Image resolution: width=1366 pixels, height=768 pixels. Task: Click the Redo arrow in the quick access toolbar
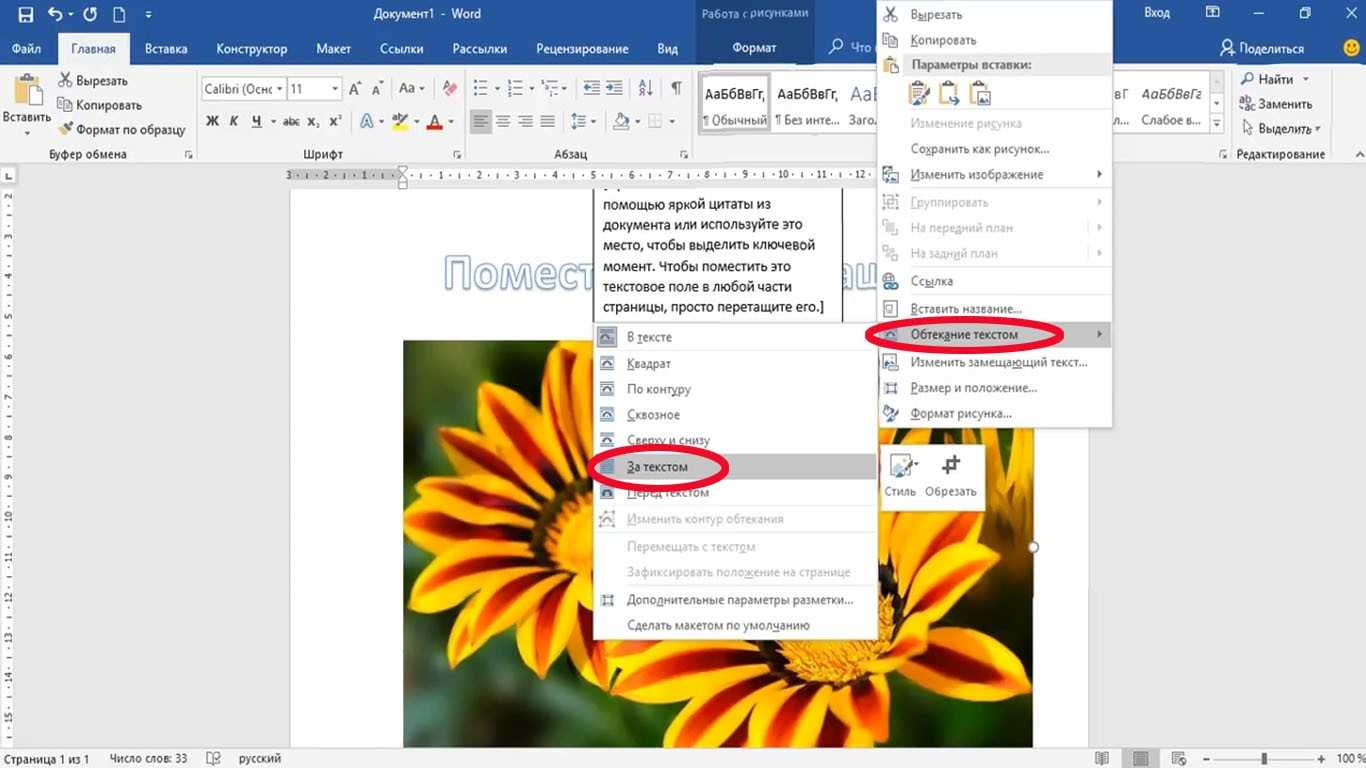pyautogui.click(x=90, y=14)
